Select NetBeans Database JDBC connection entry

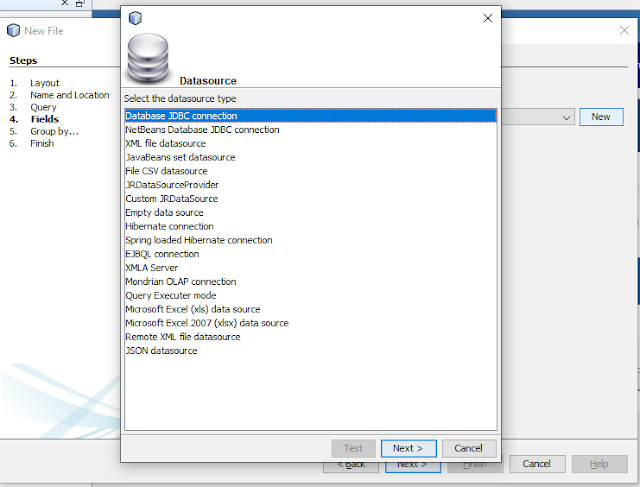tap(311, 130)
